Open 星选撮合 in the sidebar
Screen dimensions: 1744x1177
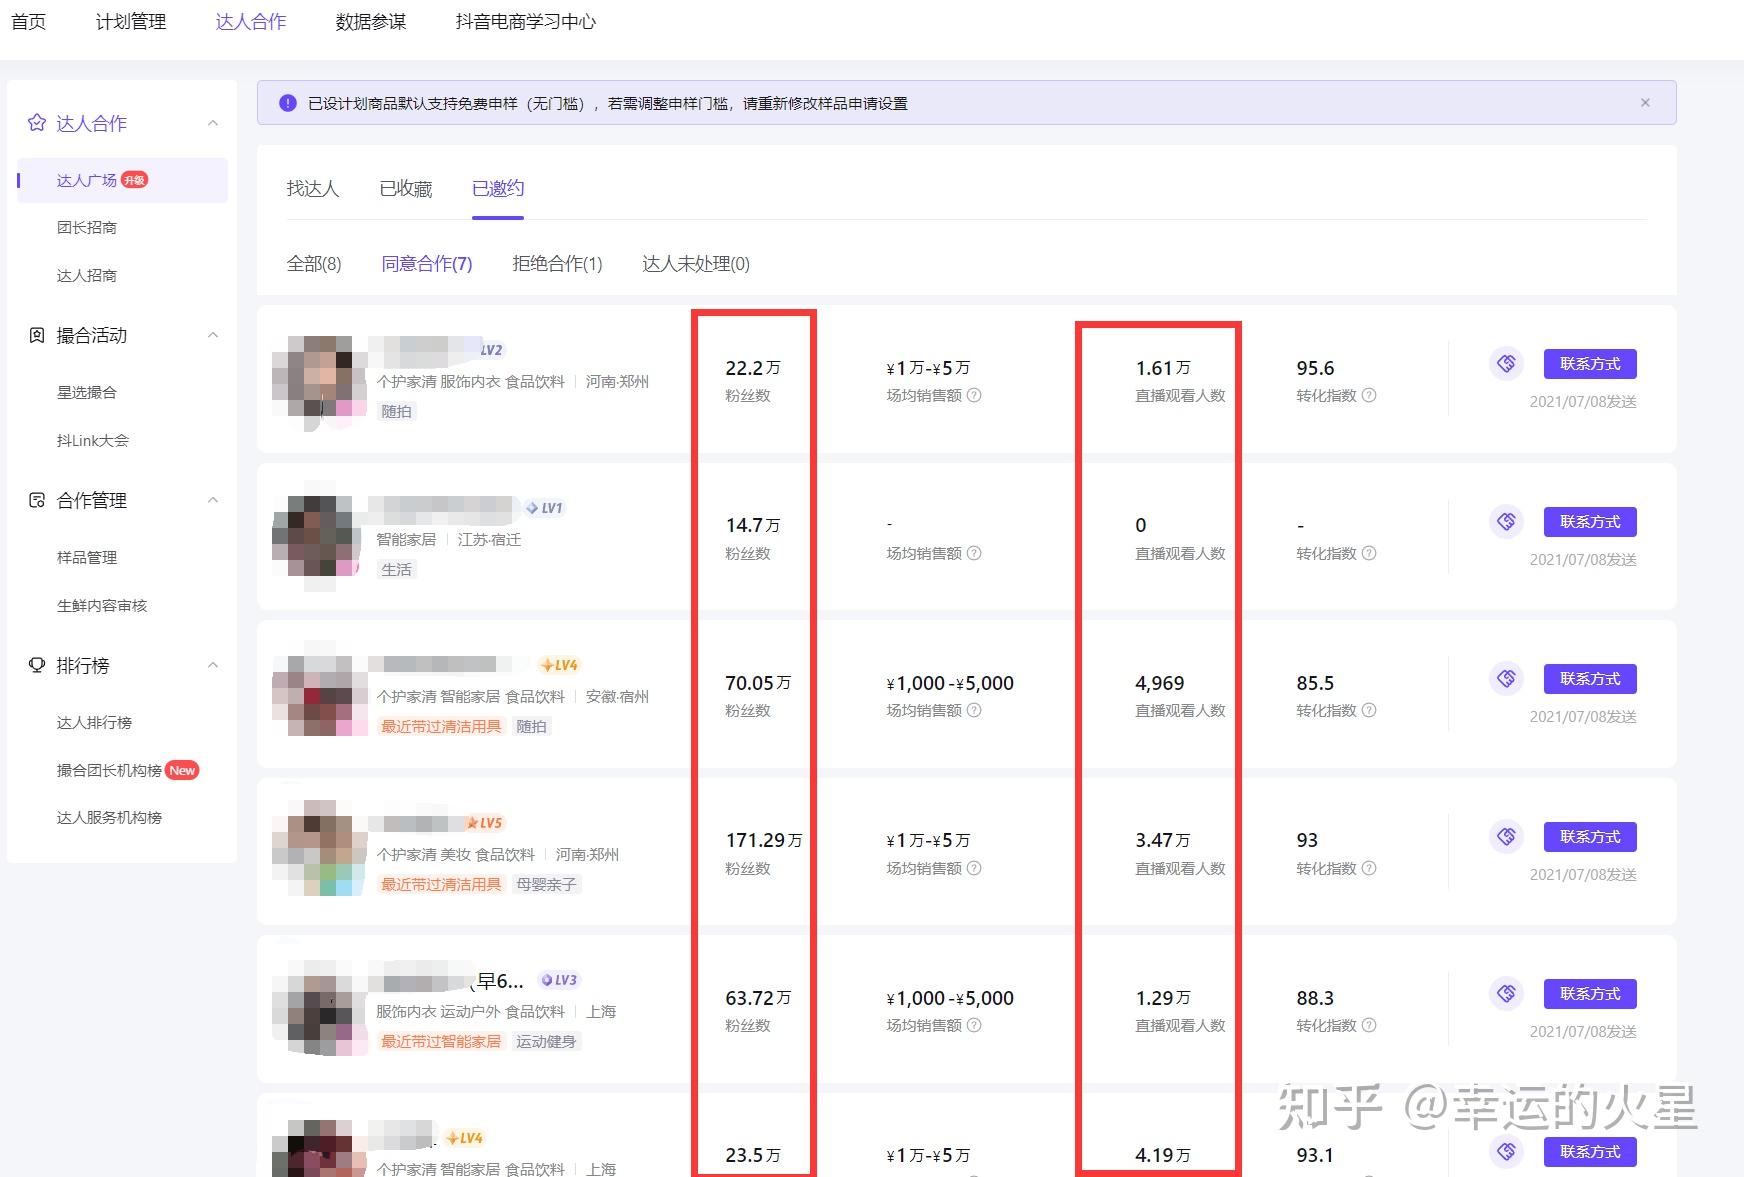pyautogui.click(x=87, y=392)
